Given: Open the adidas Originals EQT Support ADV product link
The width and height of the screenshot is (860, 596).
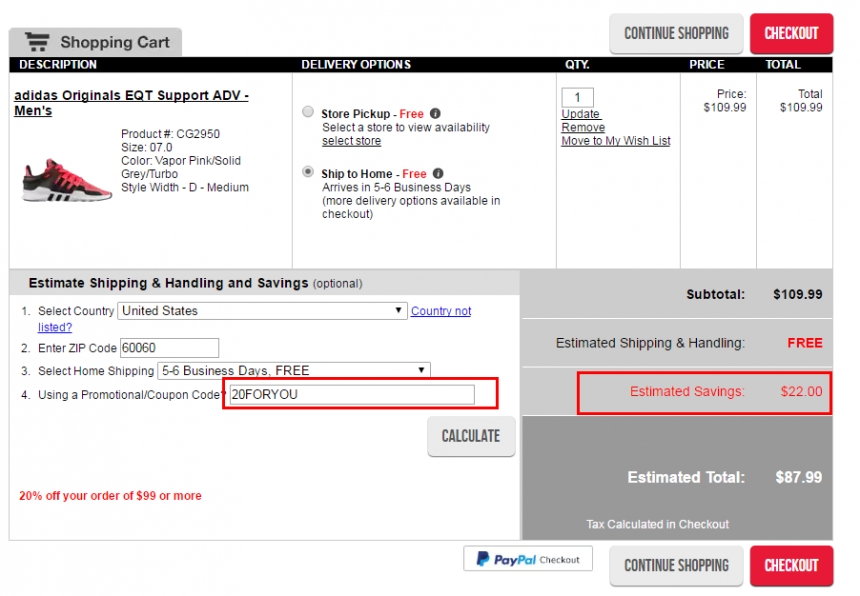Looking at the screenshot, I should pyautogui.click(x=131, y=103).
